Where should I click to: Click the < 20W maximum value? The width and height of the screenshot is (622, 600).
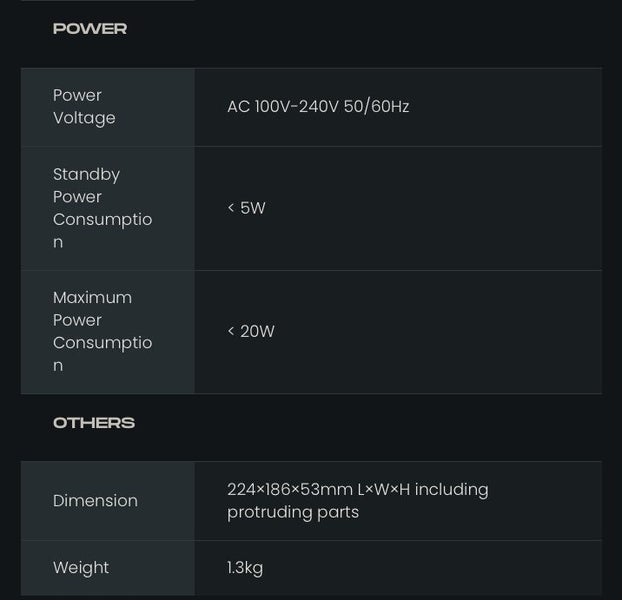pyautogui.click(x=251, y=331)
